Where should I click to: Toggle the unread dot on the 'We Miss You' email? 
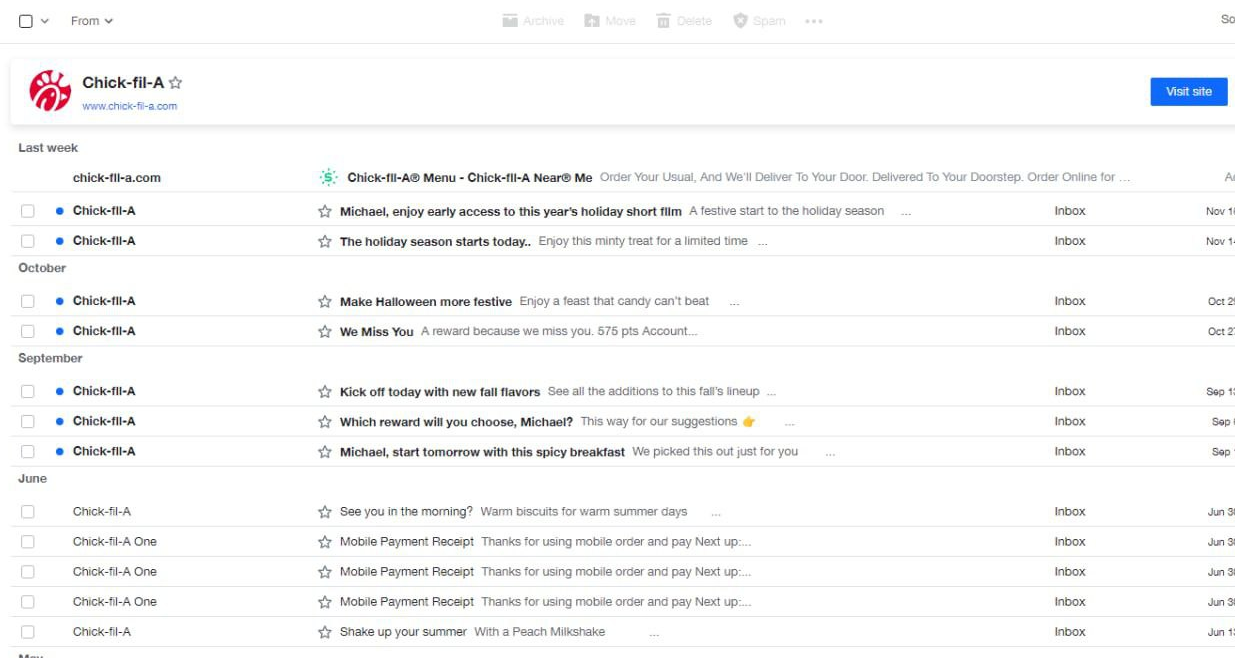tap(60, 331)
